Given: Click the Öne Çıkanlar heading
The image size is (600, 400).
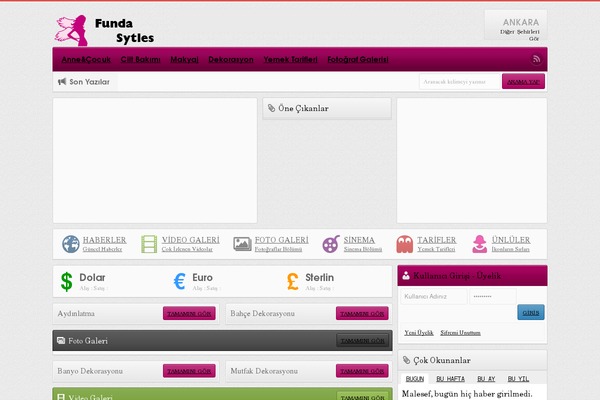Looking at the screenshot, I should [x=303, y=108].
